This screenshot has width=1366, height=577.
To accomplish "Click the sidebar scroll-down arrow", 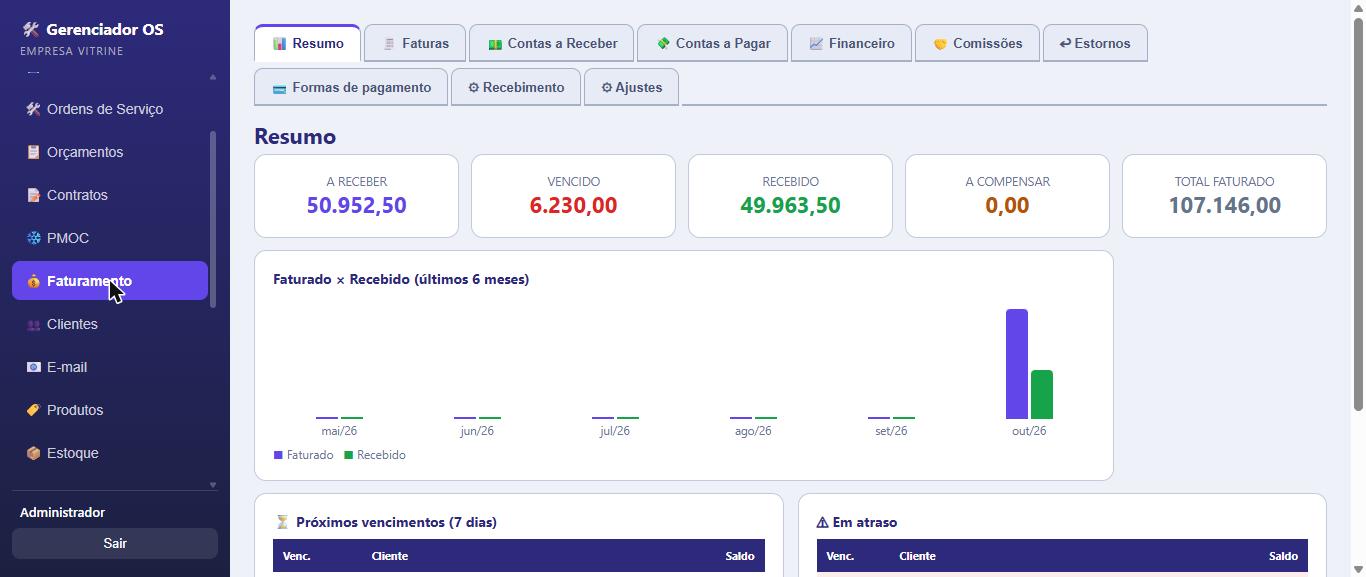I will point(212,485).
